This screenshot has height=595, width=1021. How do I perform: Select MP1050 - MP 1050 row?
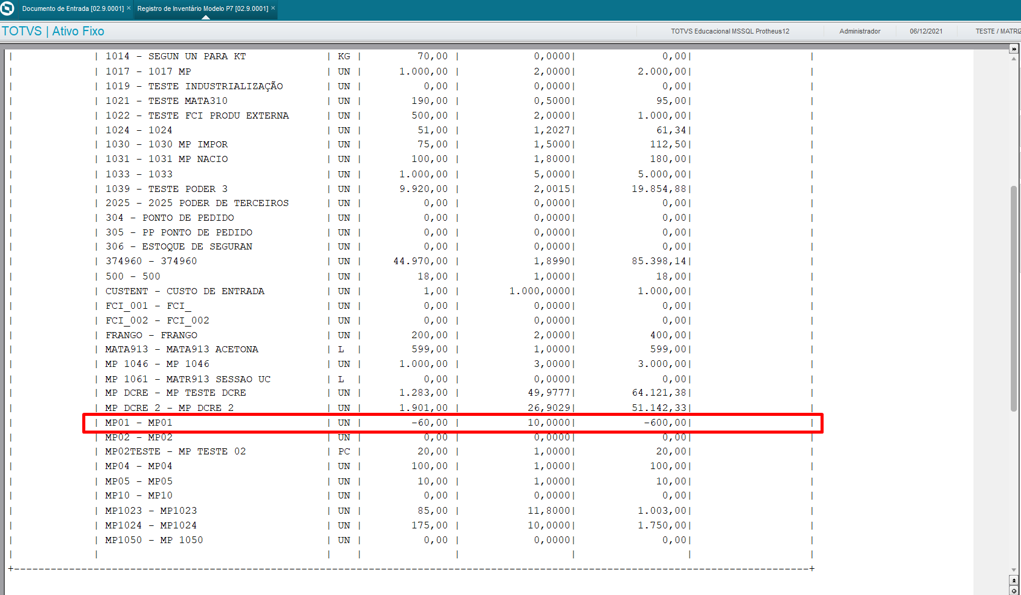[154, 540]
